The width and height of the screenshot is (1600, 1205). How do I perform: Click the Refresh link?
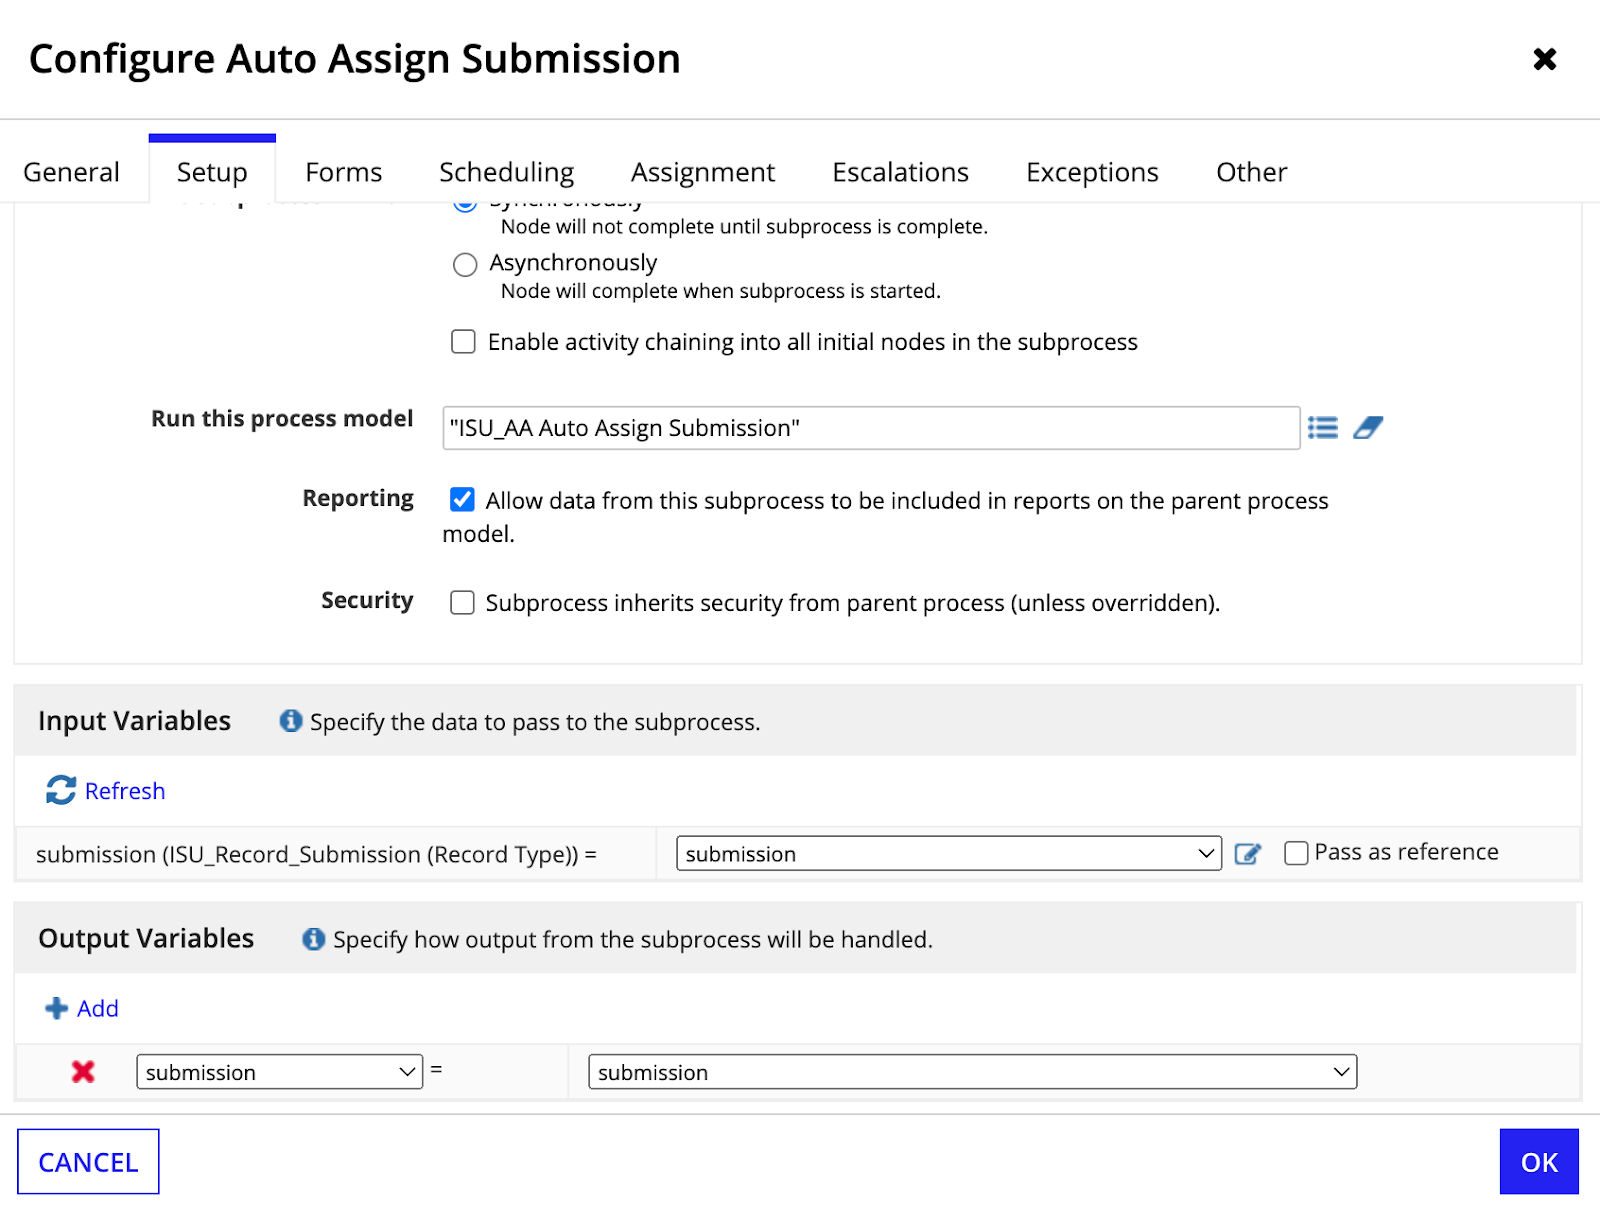125,791
